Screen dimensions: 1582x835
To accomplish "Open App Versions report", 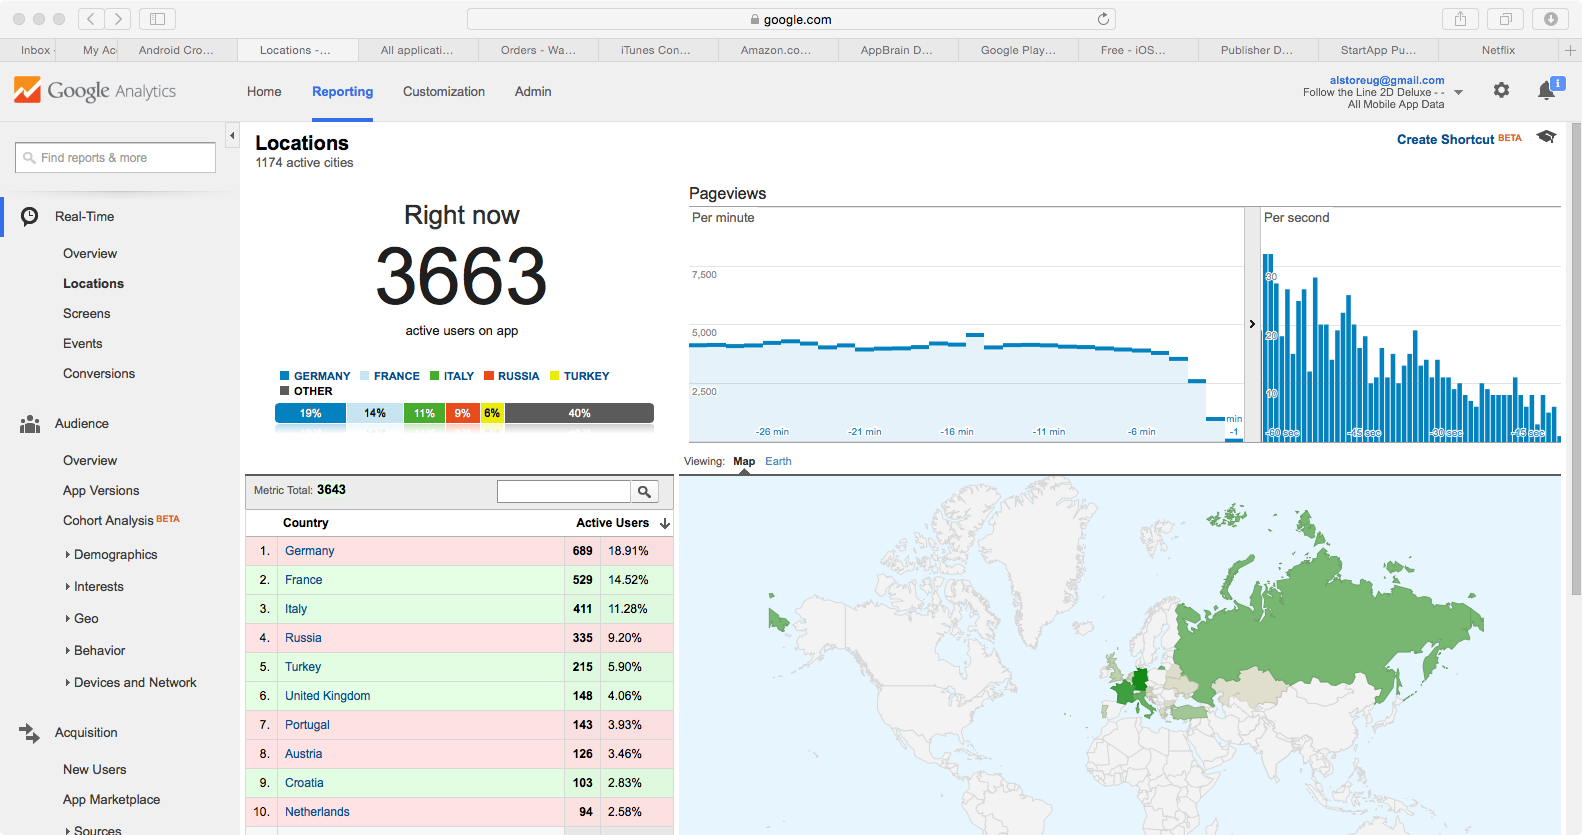I will tap(101, 491).
